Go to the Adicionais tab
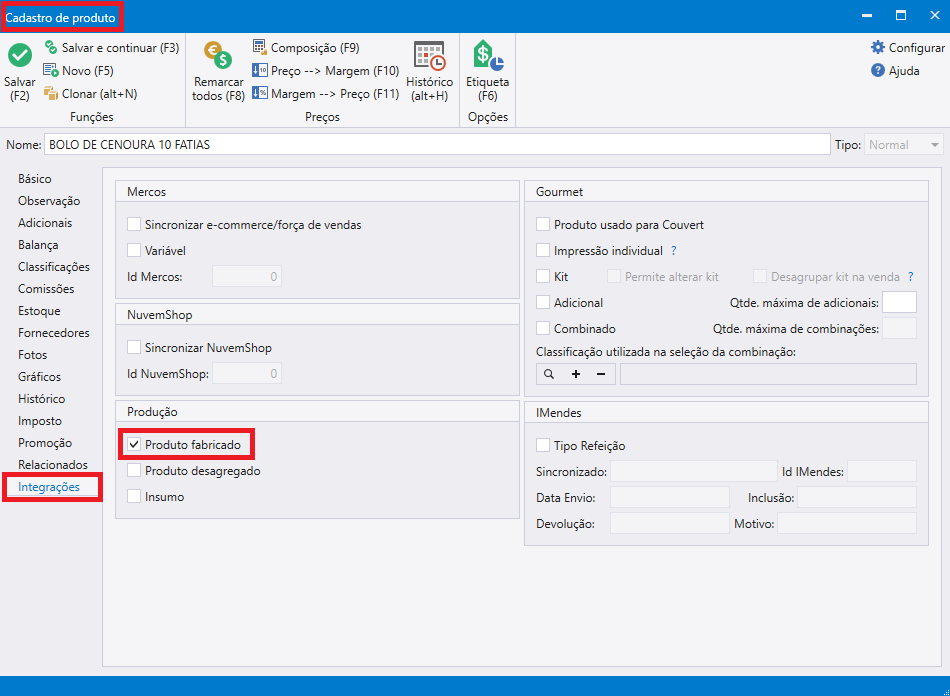The width and height of the screenshot is (950, 696). (x=45, y=223)
